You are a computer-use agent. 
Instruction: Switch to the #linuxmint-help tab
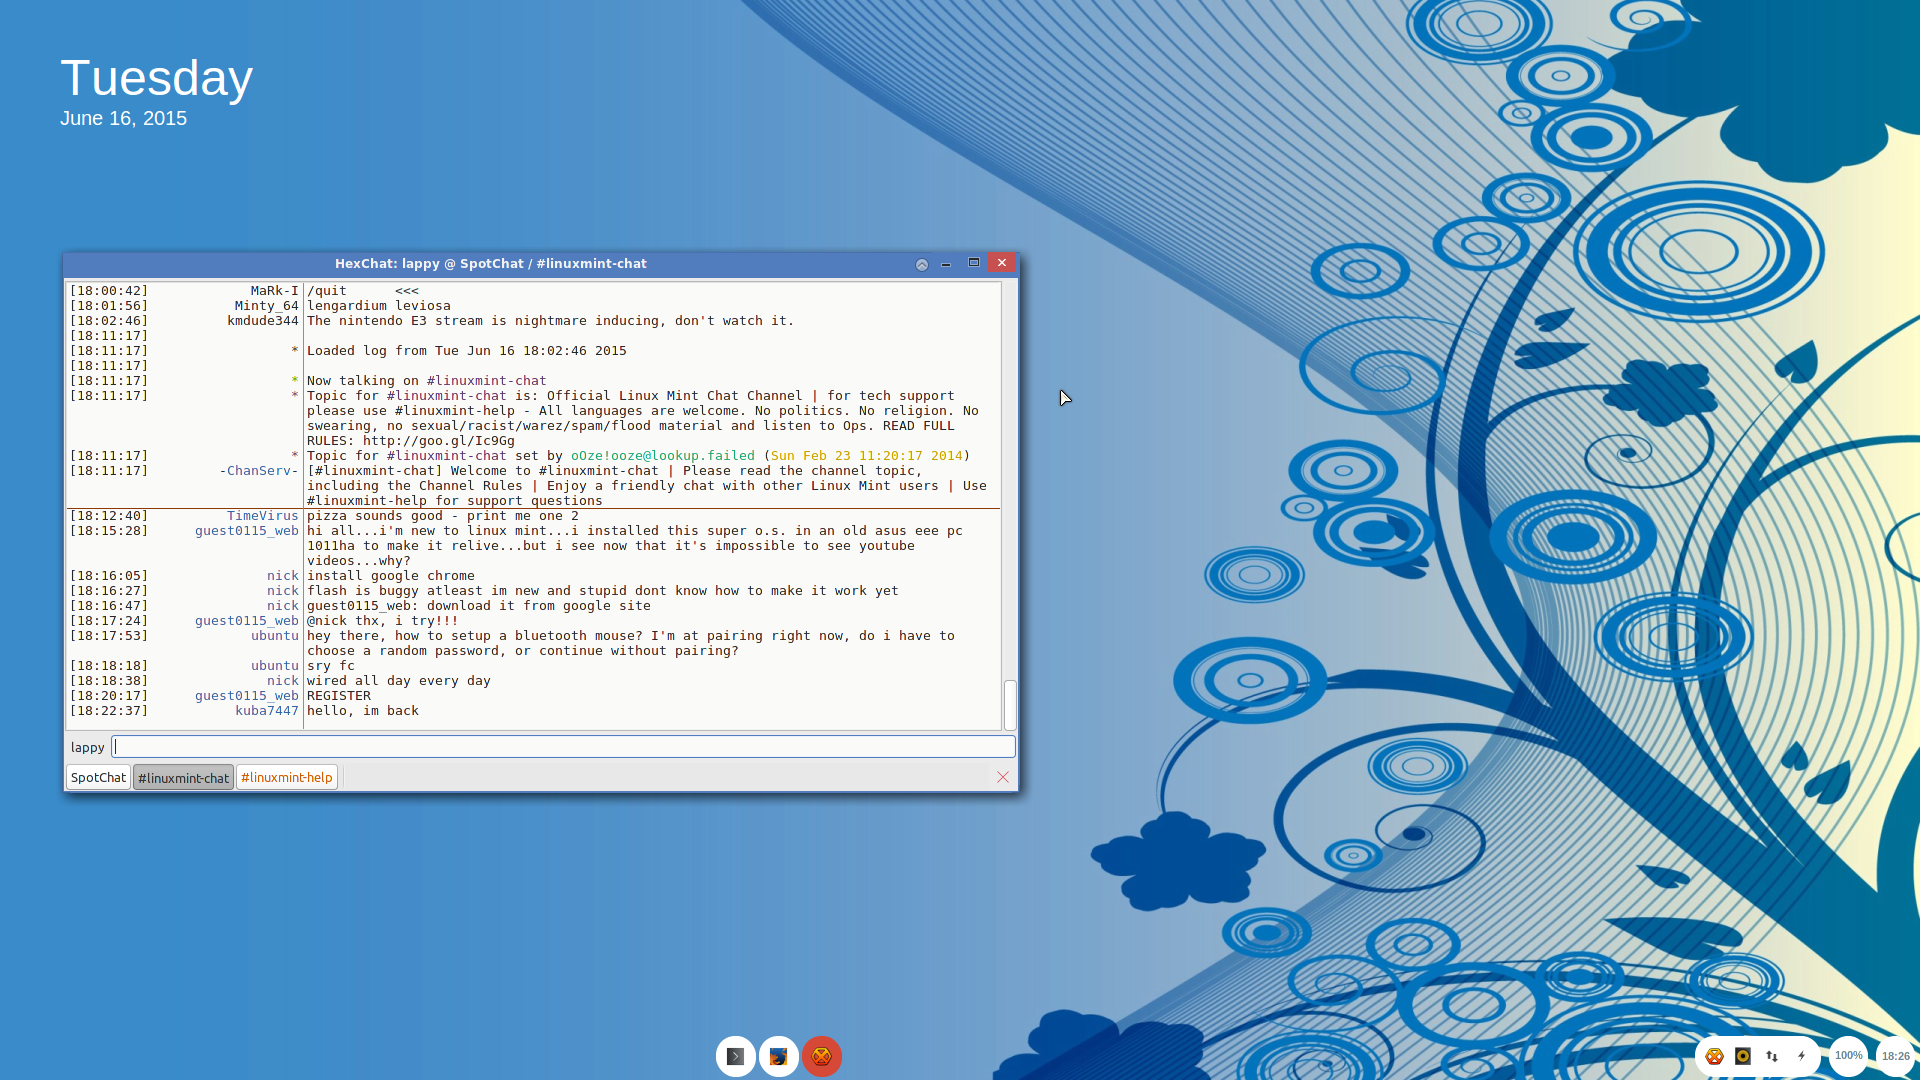pyautogui.click(x=287, y=777)
